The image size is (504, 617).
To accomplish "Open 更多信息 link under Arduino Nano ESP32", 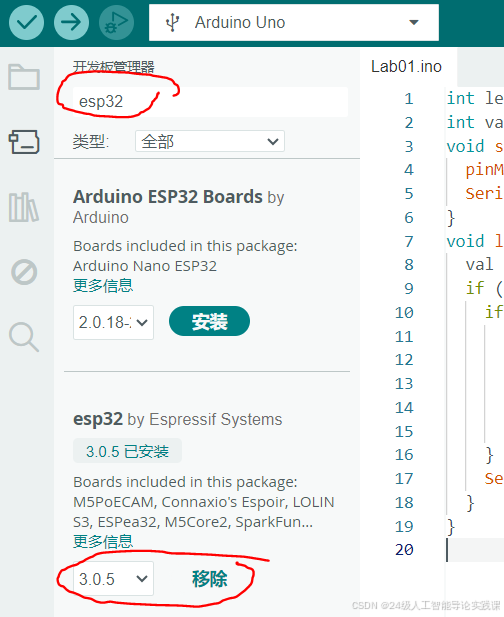I will 103,285.
